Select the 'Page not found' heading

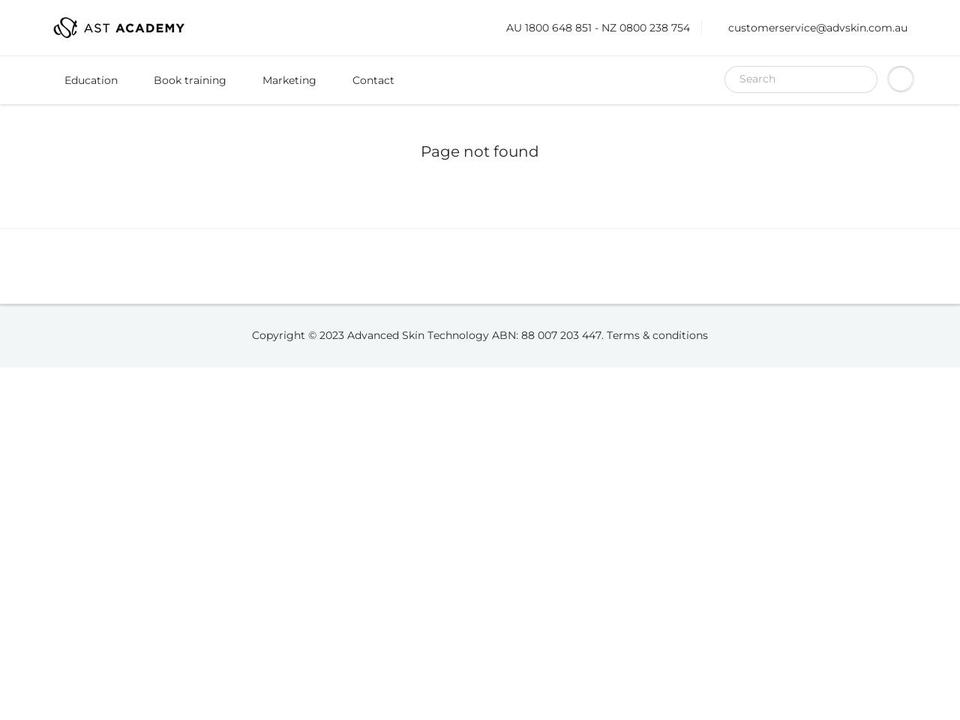(479, 151)
